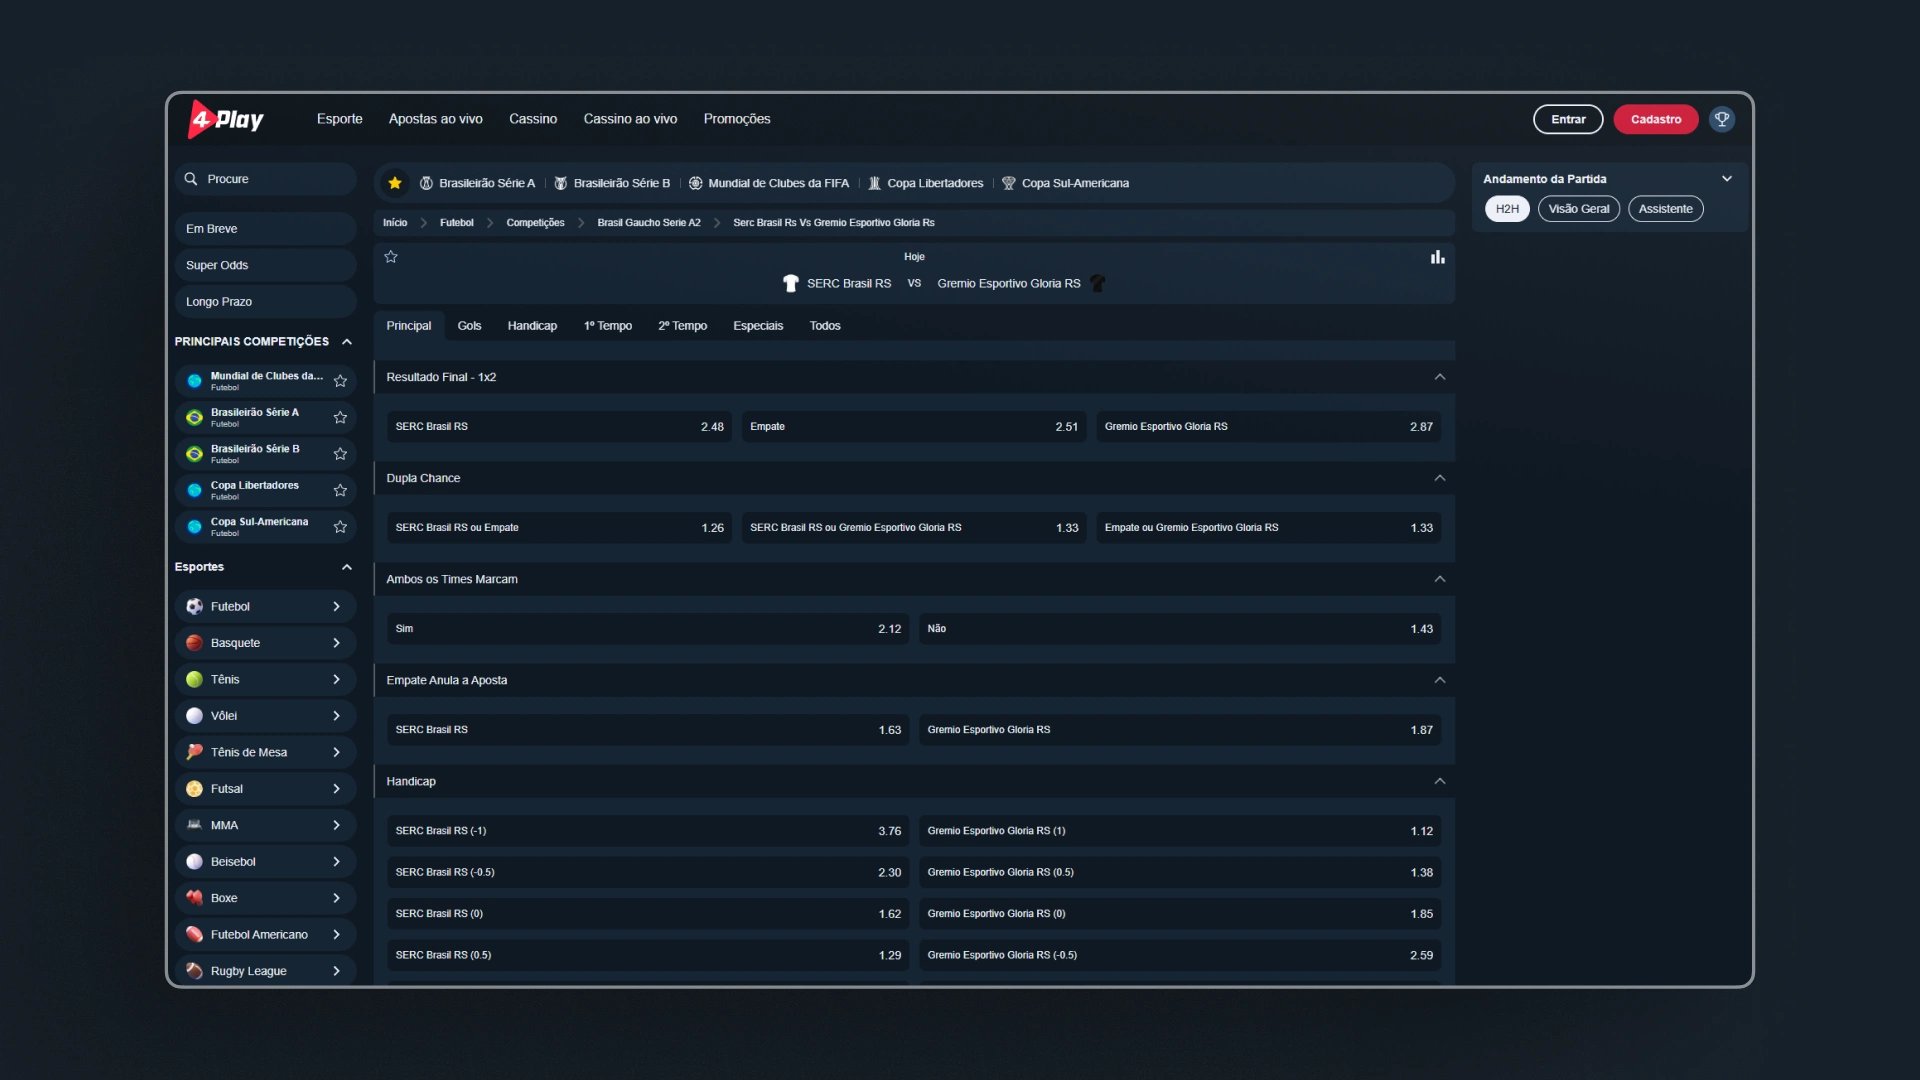Click the Copa Libertadores trophy icon
The width and height of the screenshot is (1920, 1080).
(x=874, y=183)
